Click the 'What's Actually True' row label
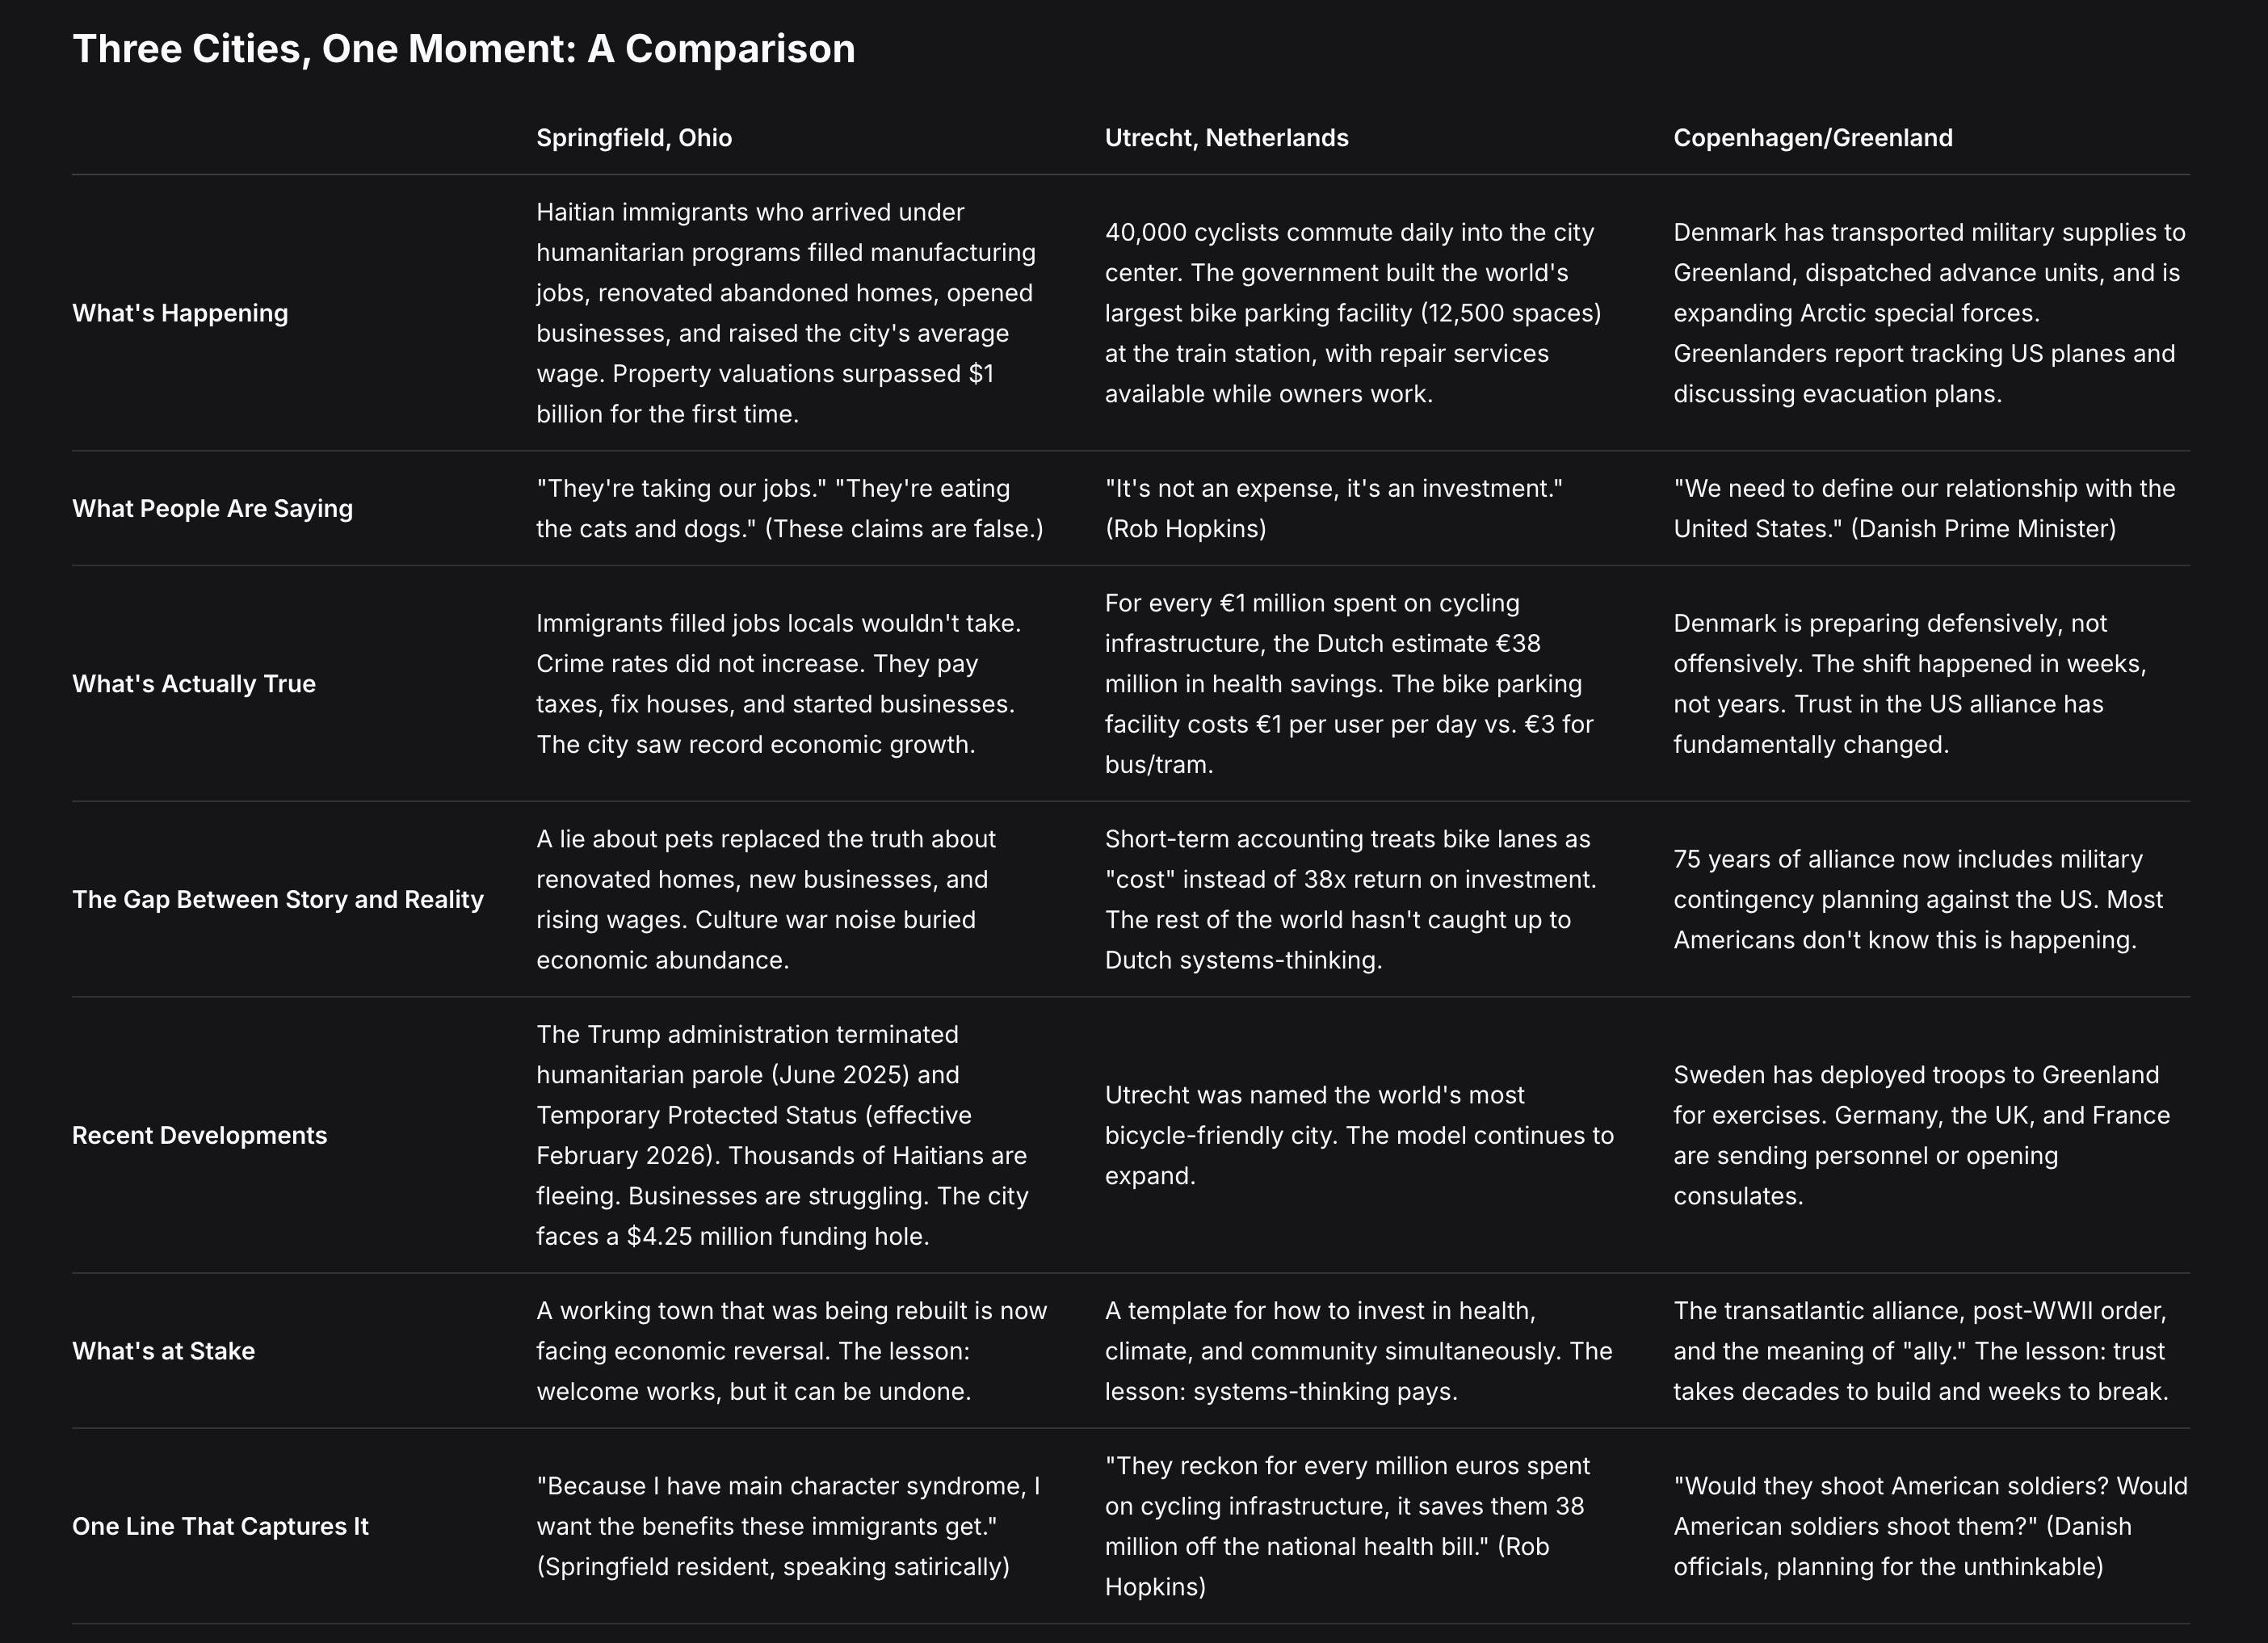2268x1643 pixels. [x=194, y=684]
